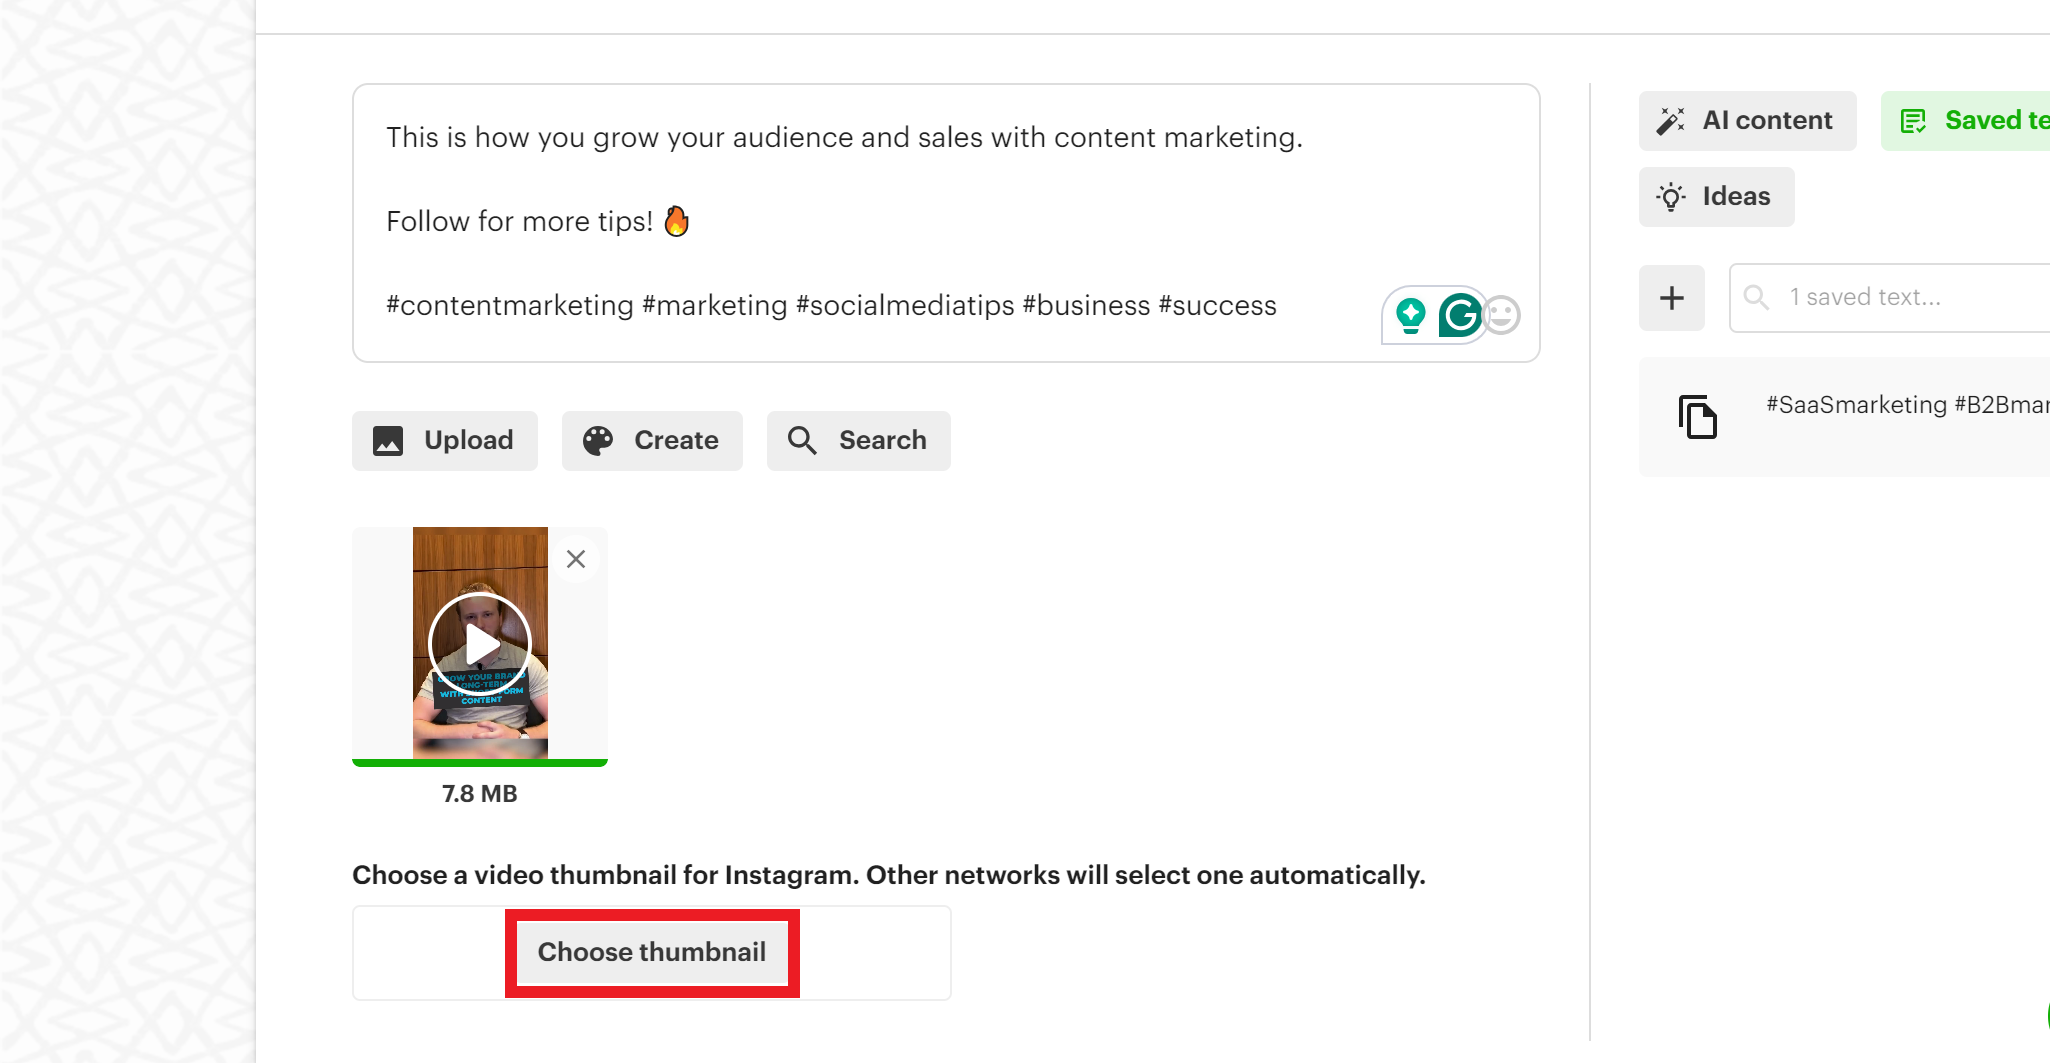
Task: Use the Search media magnifier icon
Action: click(x=801, y=440)
